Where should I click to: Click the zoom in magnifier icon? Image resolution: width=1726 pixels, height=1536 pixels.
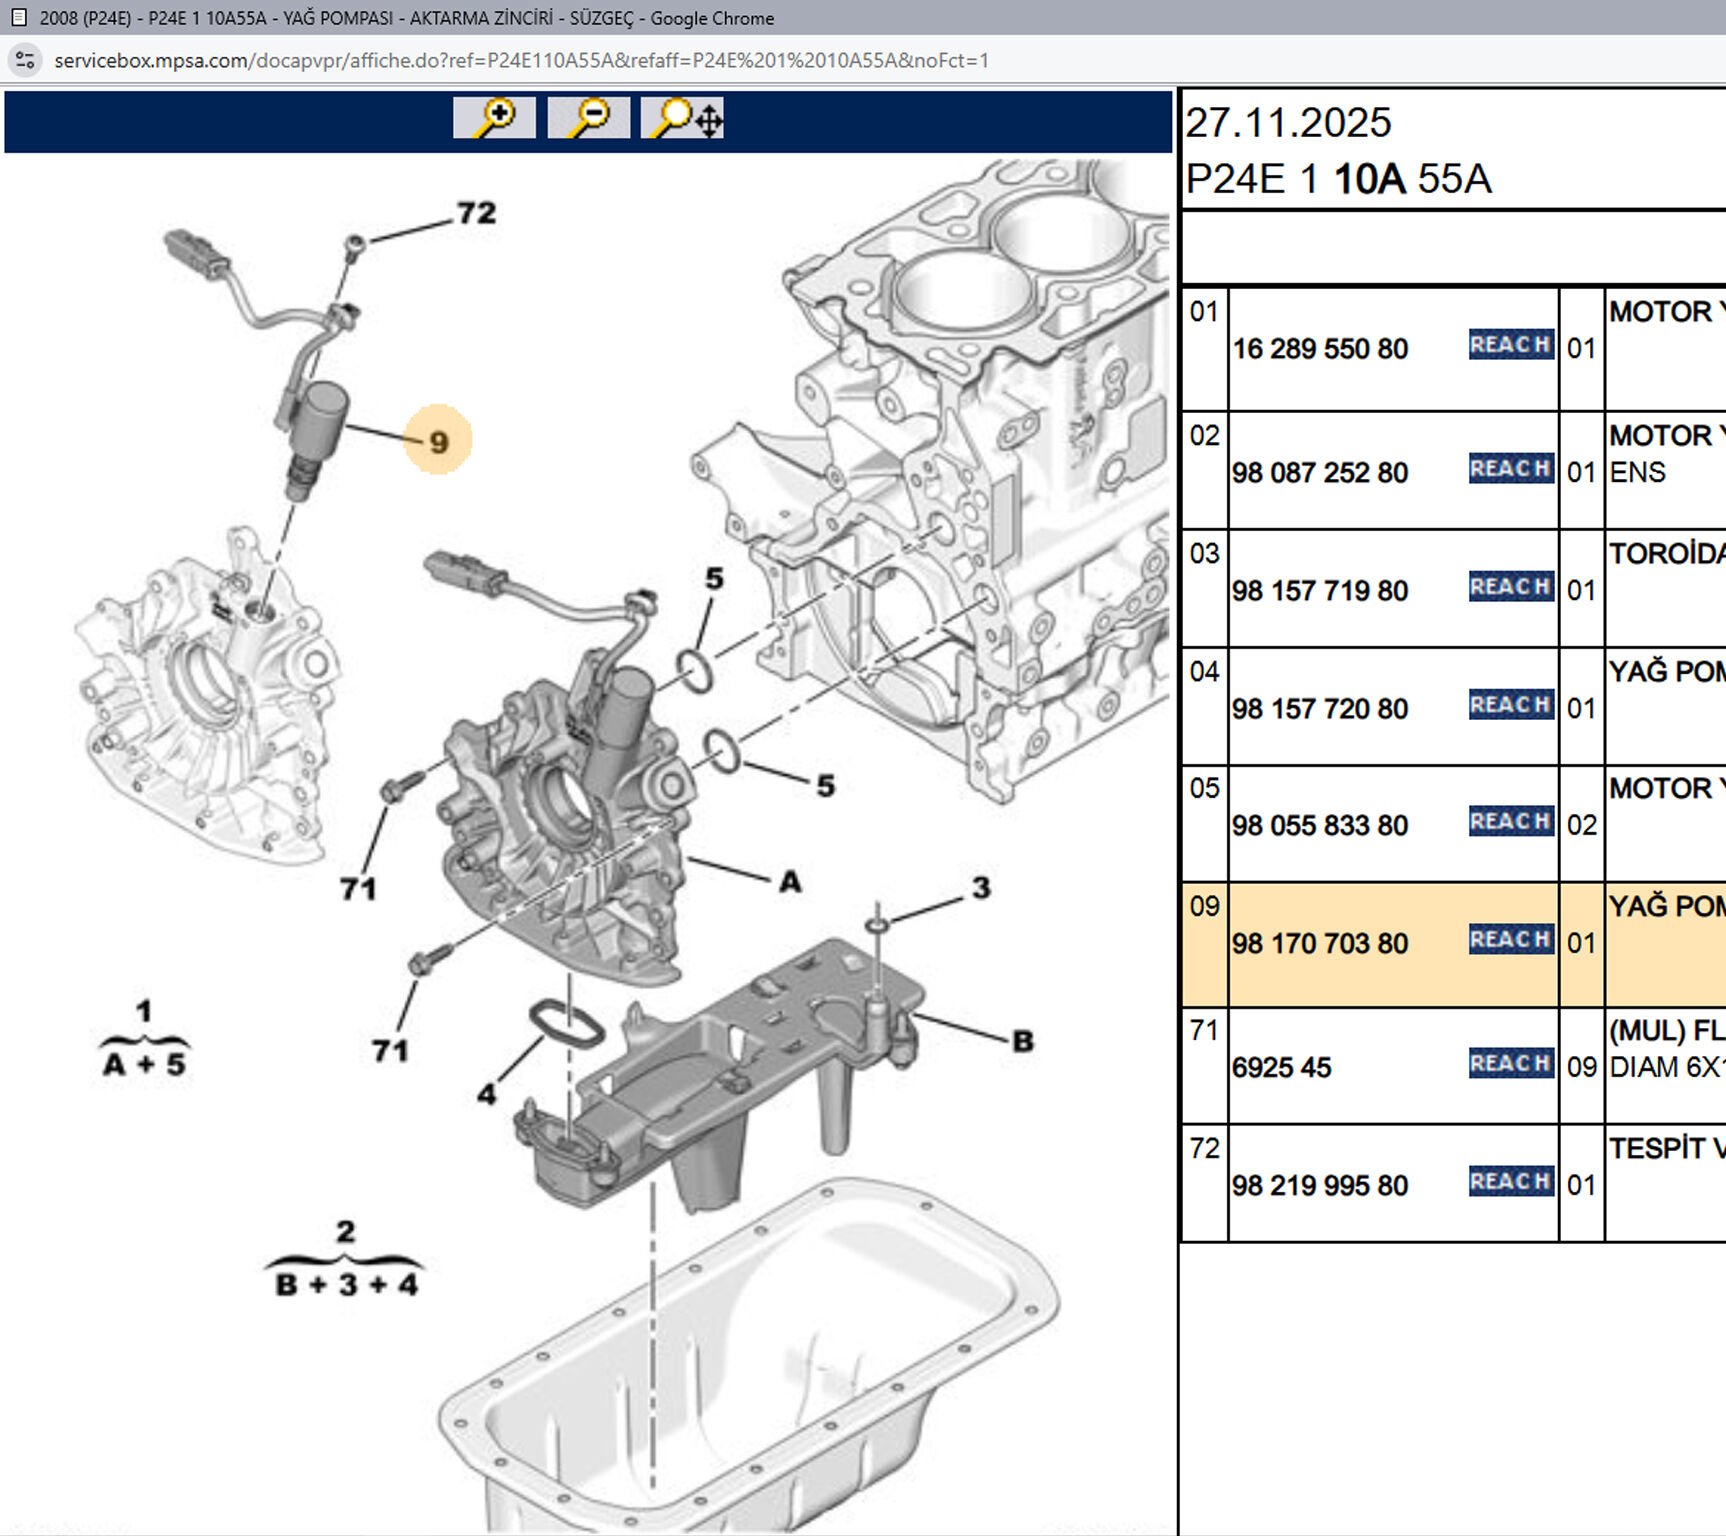pos(494,118)
